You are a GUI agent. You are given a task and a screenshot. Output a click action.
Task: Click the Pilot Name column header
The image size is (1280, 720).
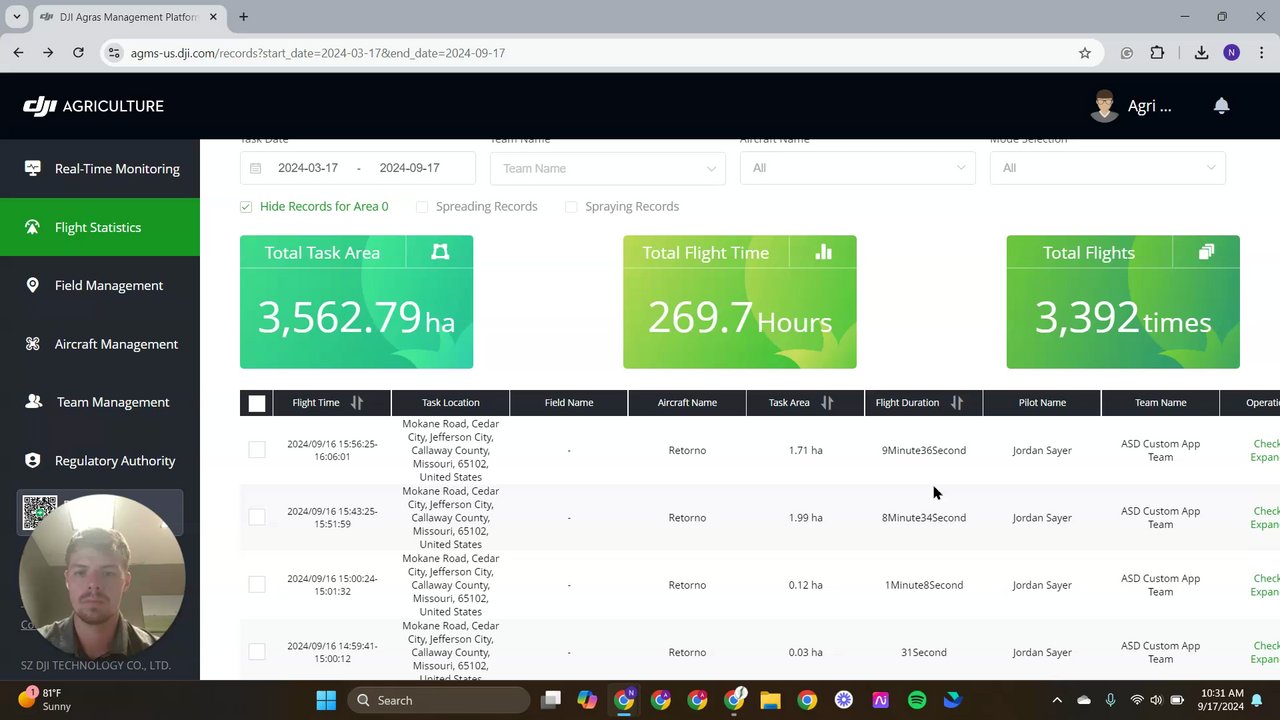click(x=1042, y=403)
